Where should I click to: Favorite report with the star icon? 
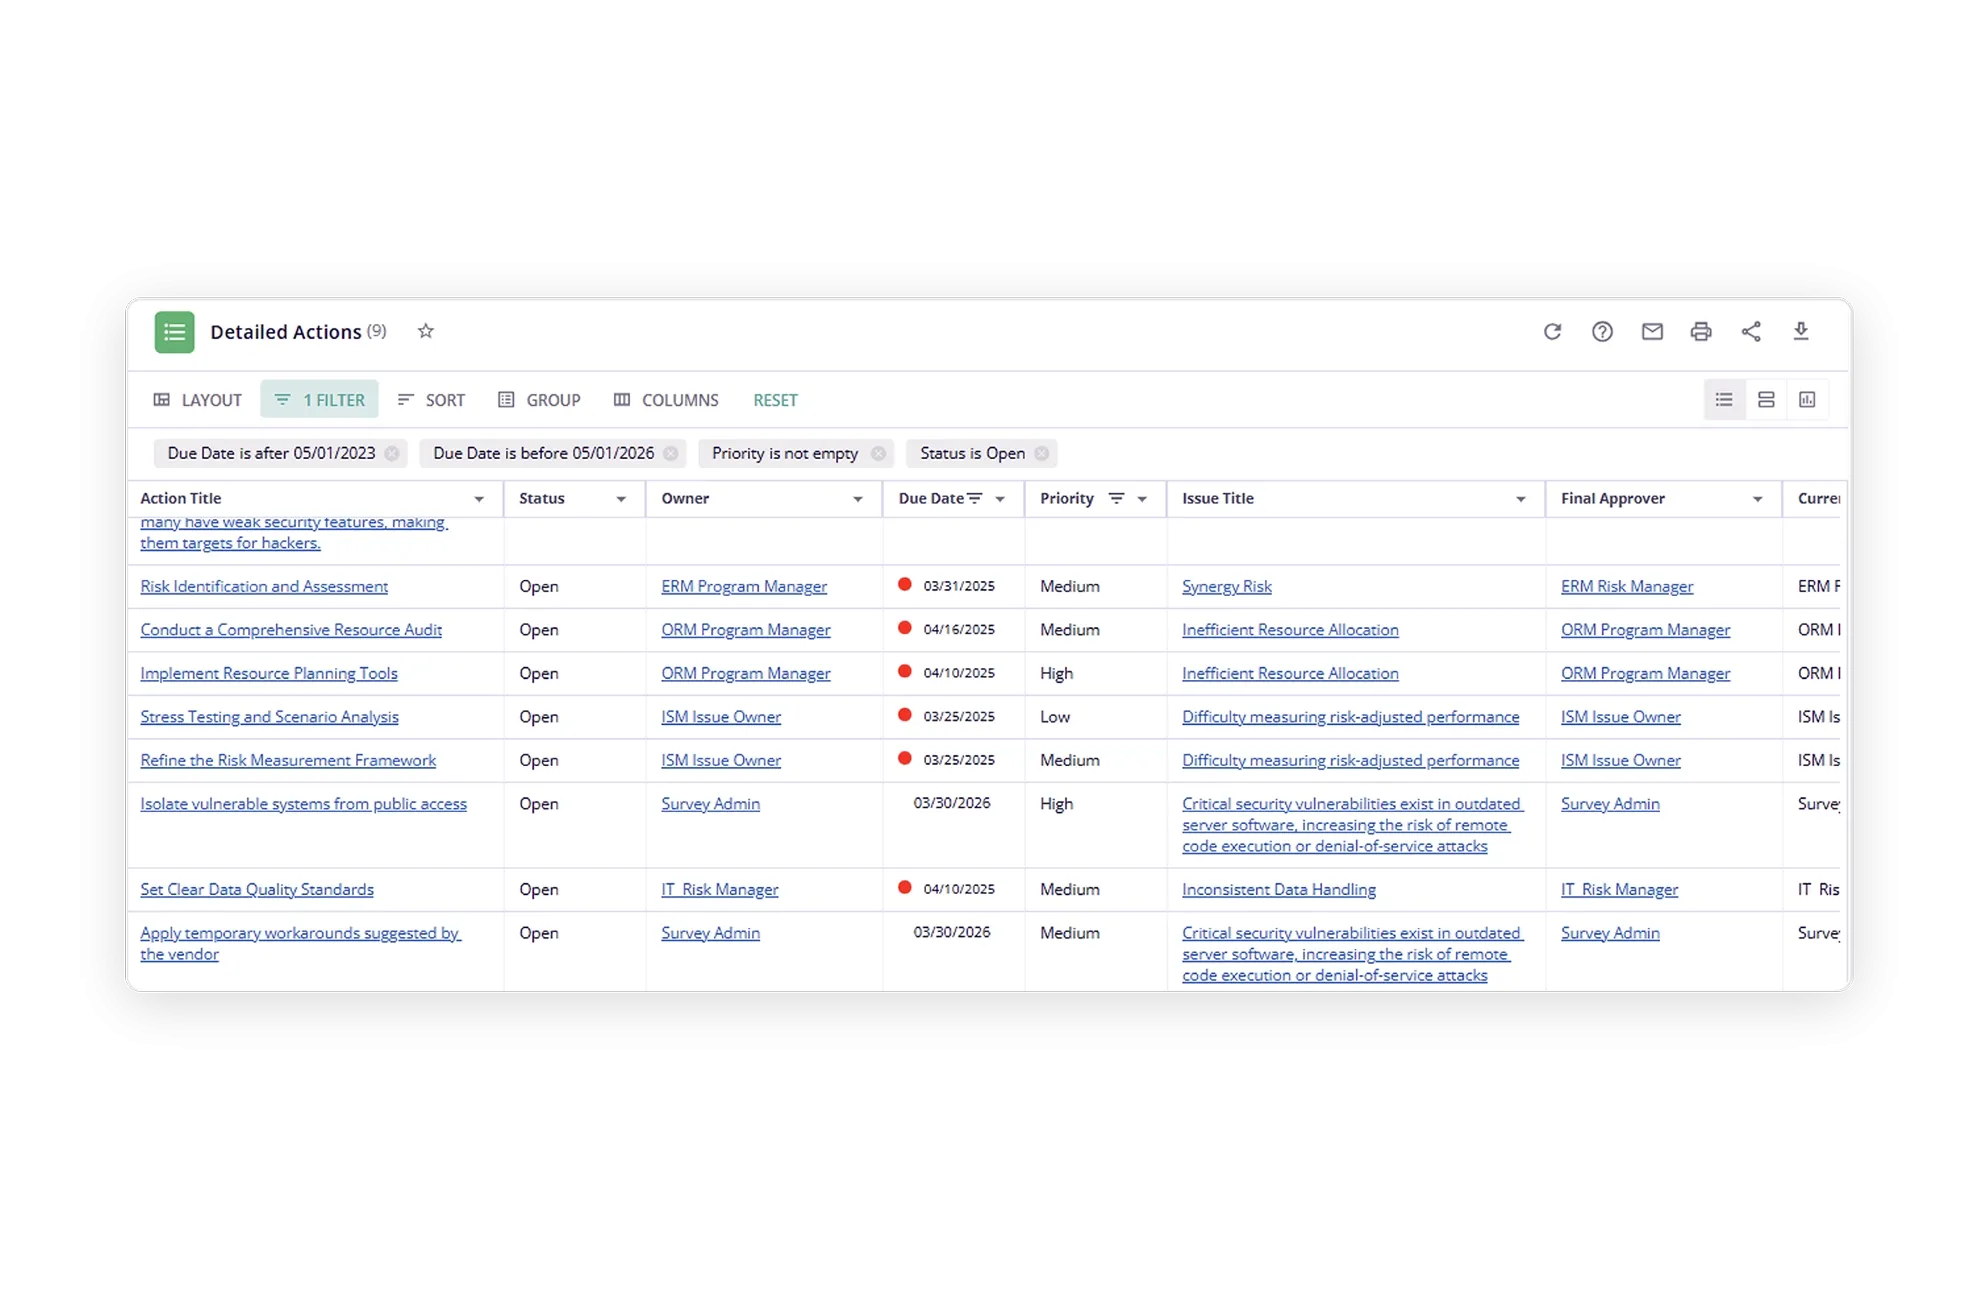tap(426, 331)
